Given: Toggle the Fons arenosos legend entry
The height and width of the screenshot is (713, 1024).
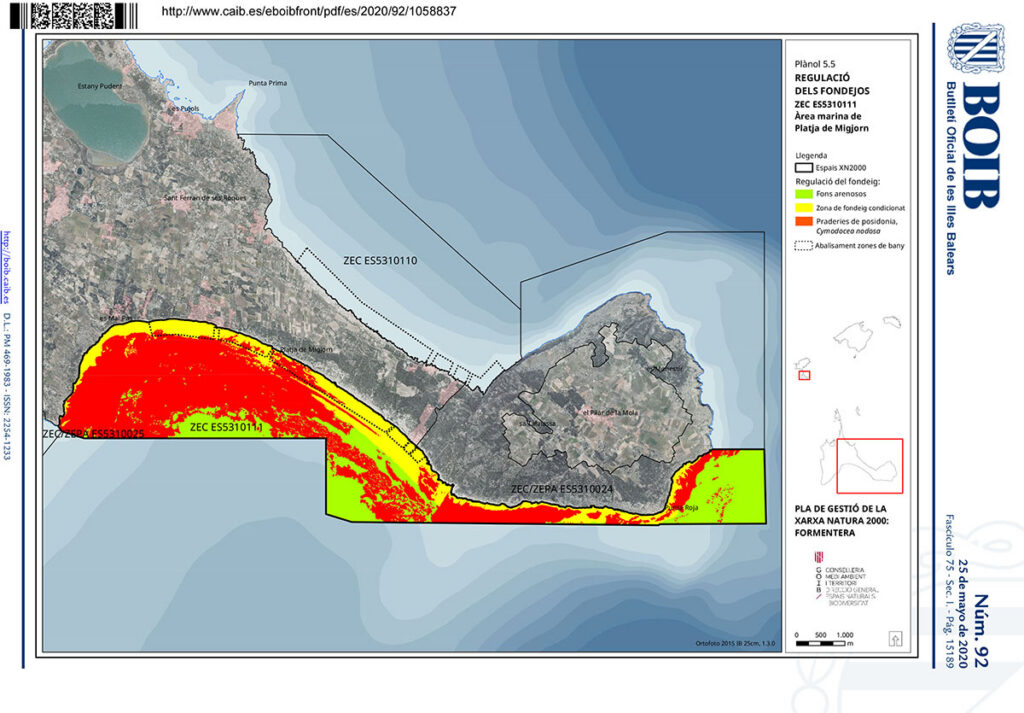Looking at the screenshot, I should (802, 193).
